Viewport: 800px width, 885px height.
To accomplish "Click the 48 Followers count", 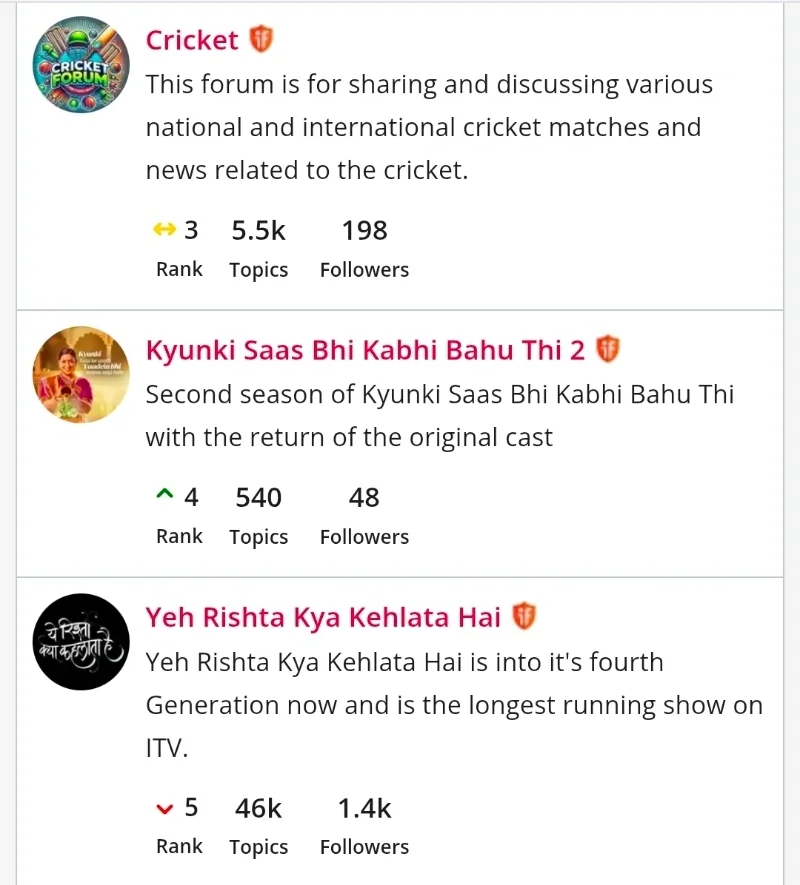I will (x=364, y=498).
